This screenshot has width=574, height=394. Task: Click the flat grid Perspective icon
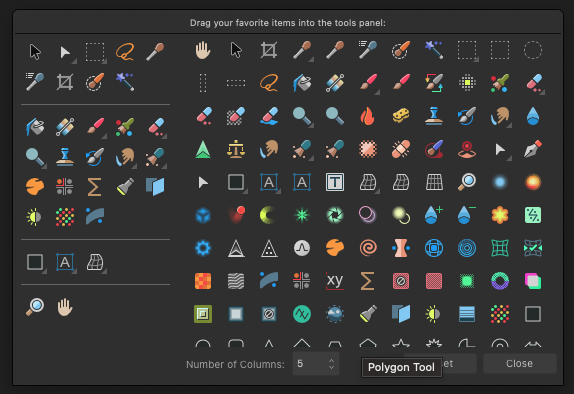pos(434,182)
